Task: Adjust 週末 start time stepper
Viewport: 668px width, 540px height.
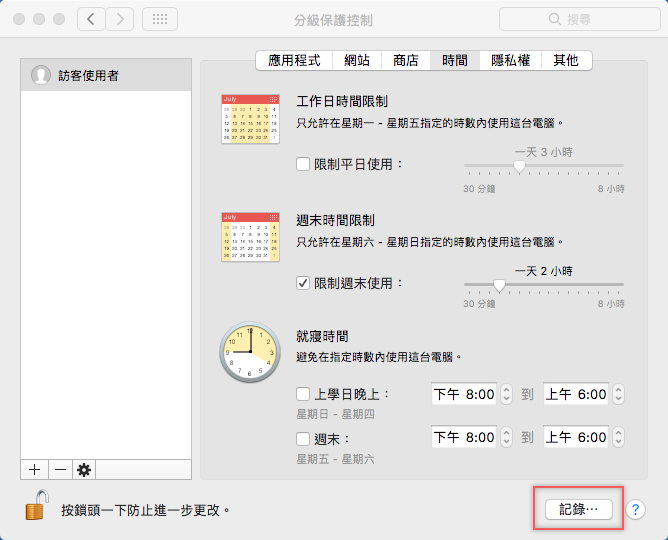Action: pos(506,437)
